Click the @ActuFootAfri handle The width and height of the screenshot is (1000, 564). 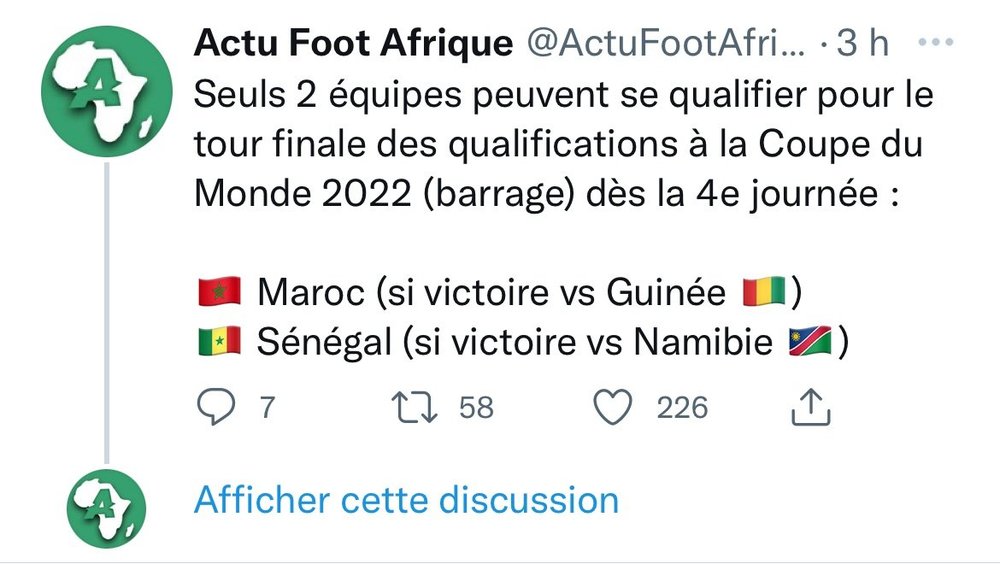pos(664,43)
